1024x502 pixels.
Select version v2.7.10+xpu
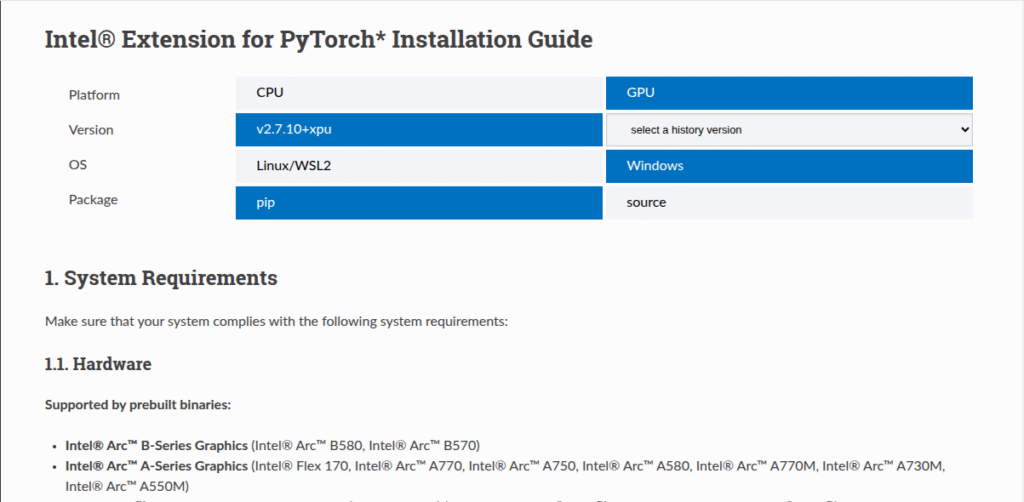point(419,129)
